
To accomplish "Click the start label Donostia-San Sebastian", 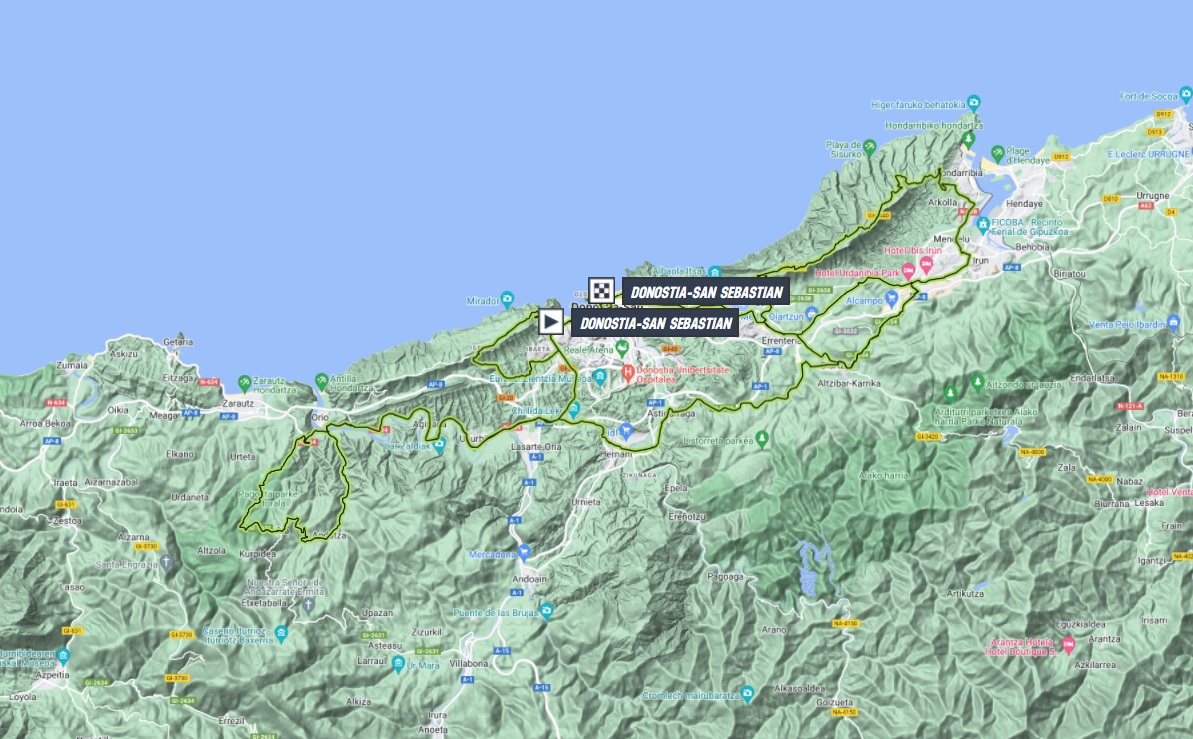I will [655, 322].
